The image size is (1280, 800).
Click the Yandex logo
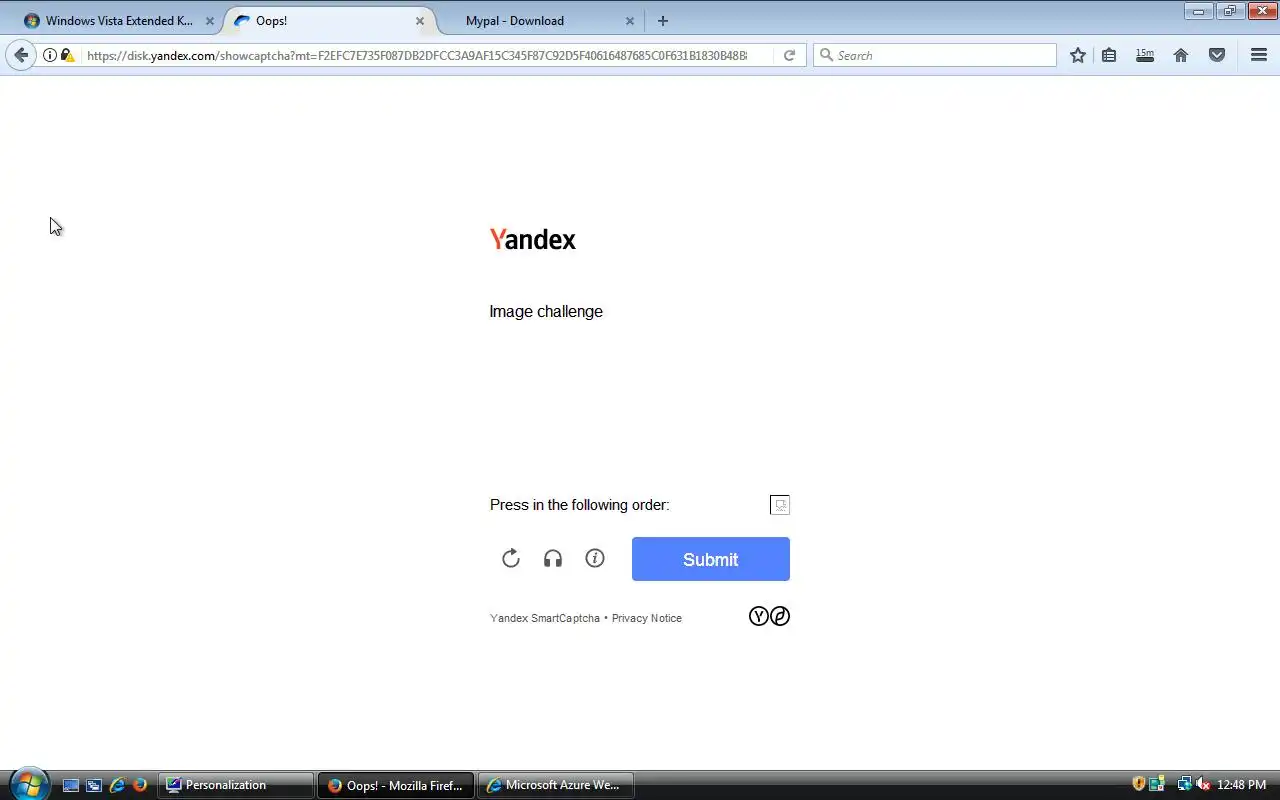point(533,239)
